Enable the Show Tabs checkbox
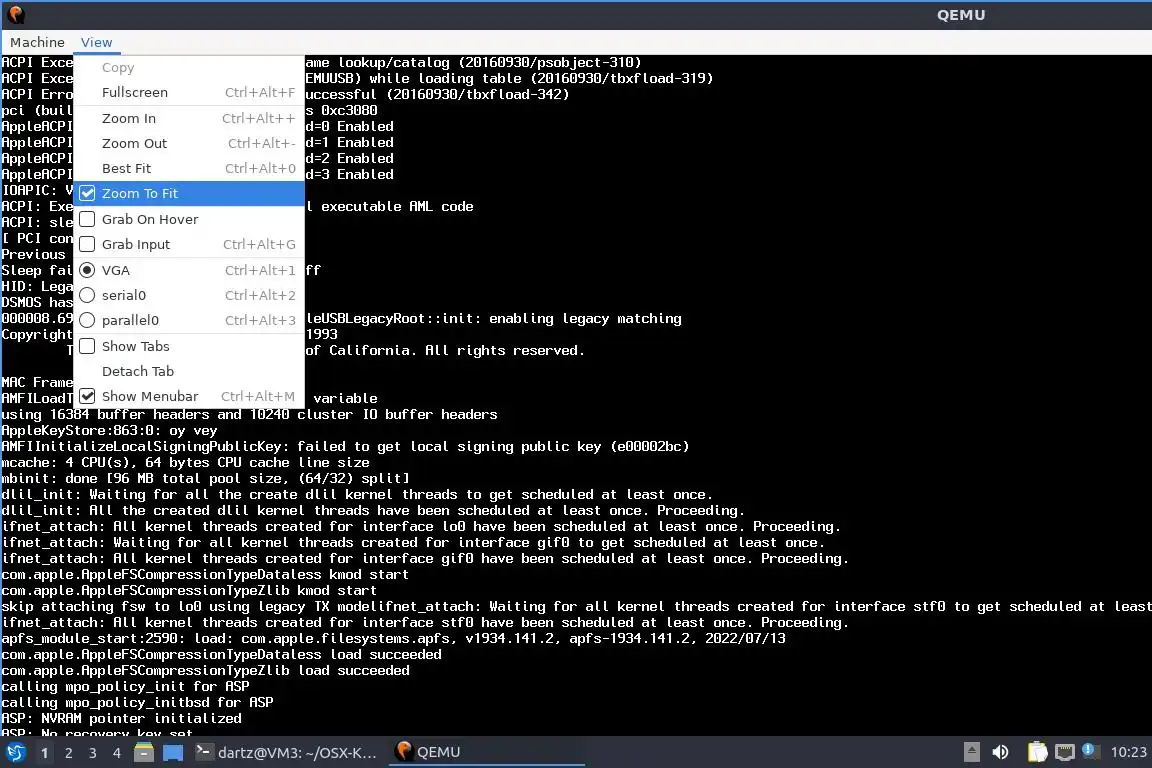Image resolution: width=1152 pixels, height=768 pixels. [189, 346]
